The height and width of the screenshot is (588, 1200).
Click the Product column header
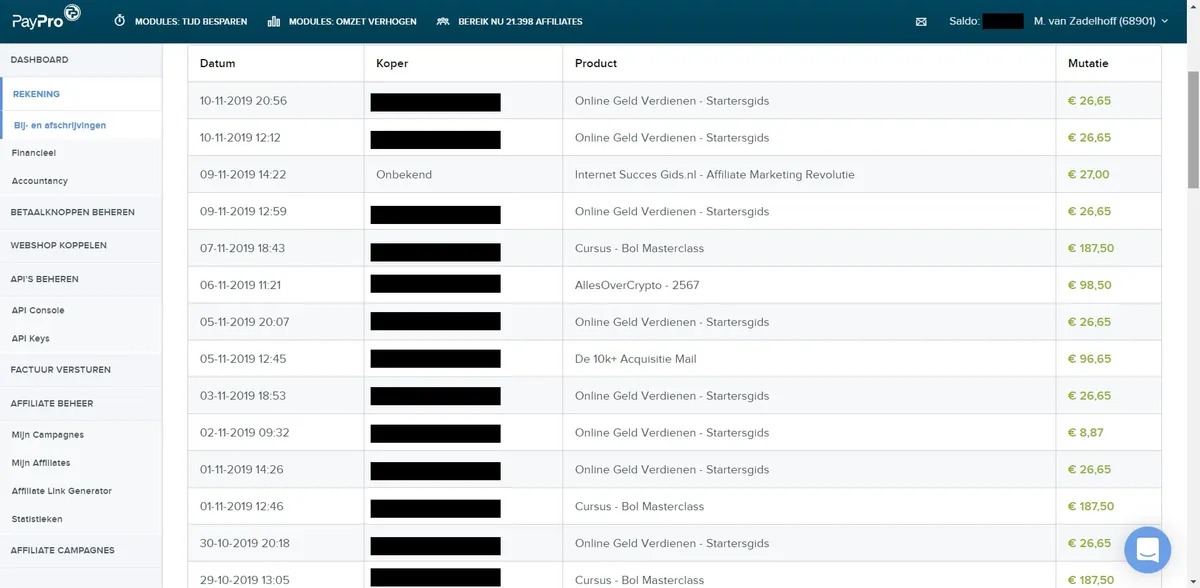tap(596, 63)
